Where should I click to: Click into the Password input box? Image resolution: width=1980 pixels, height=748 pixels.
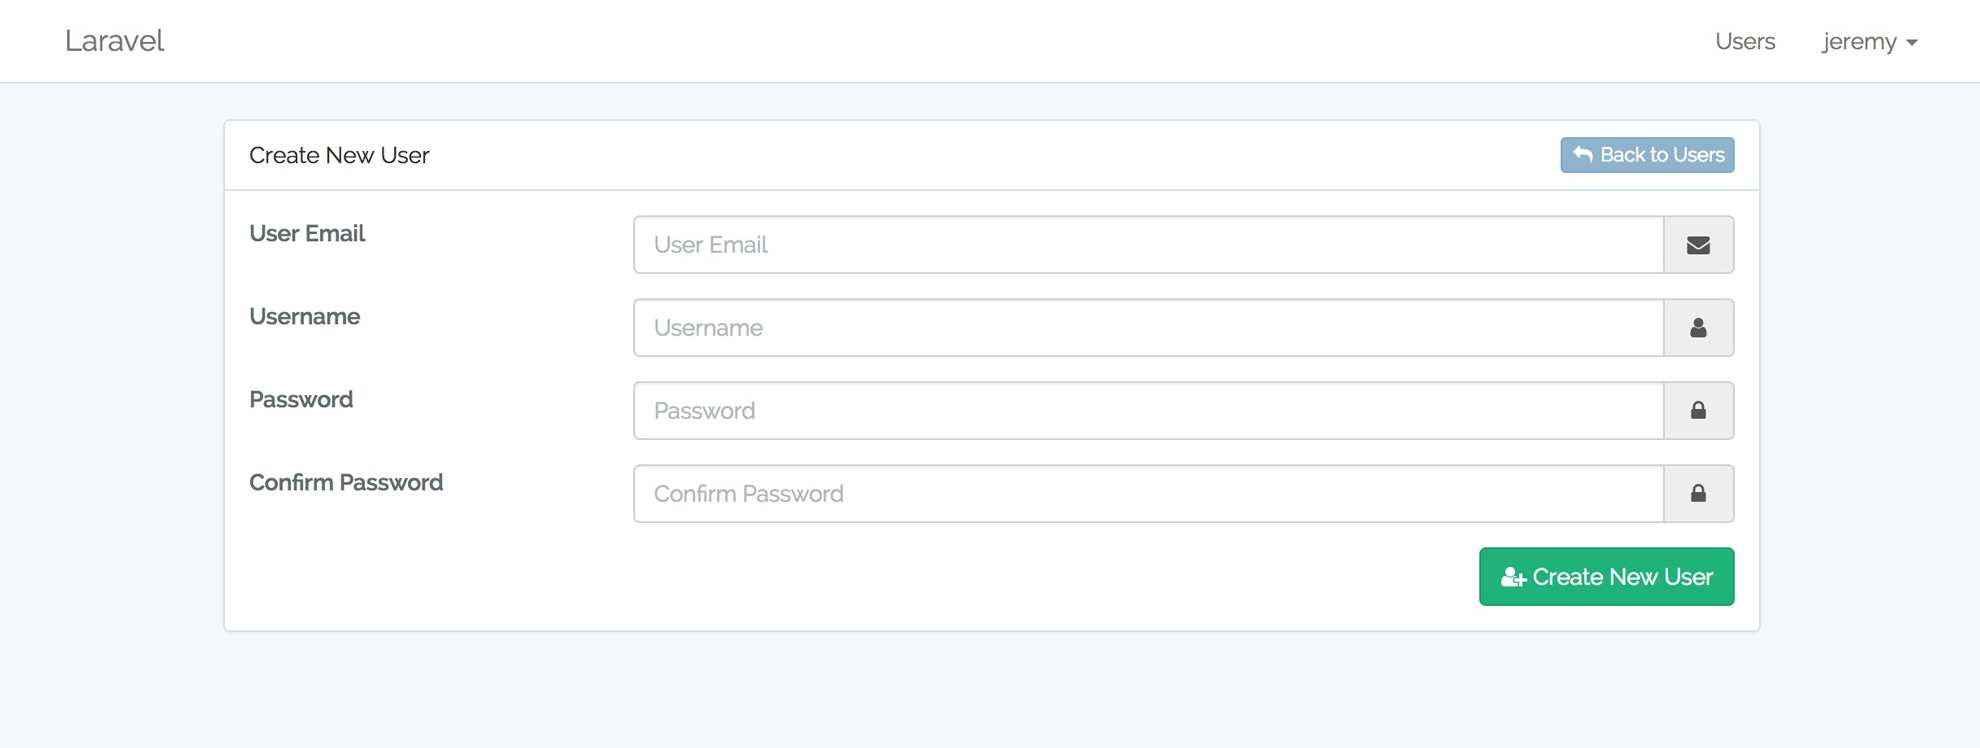[1148, 411]
